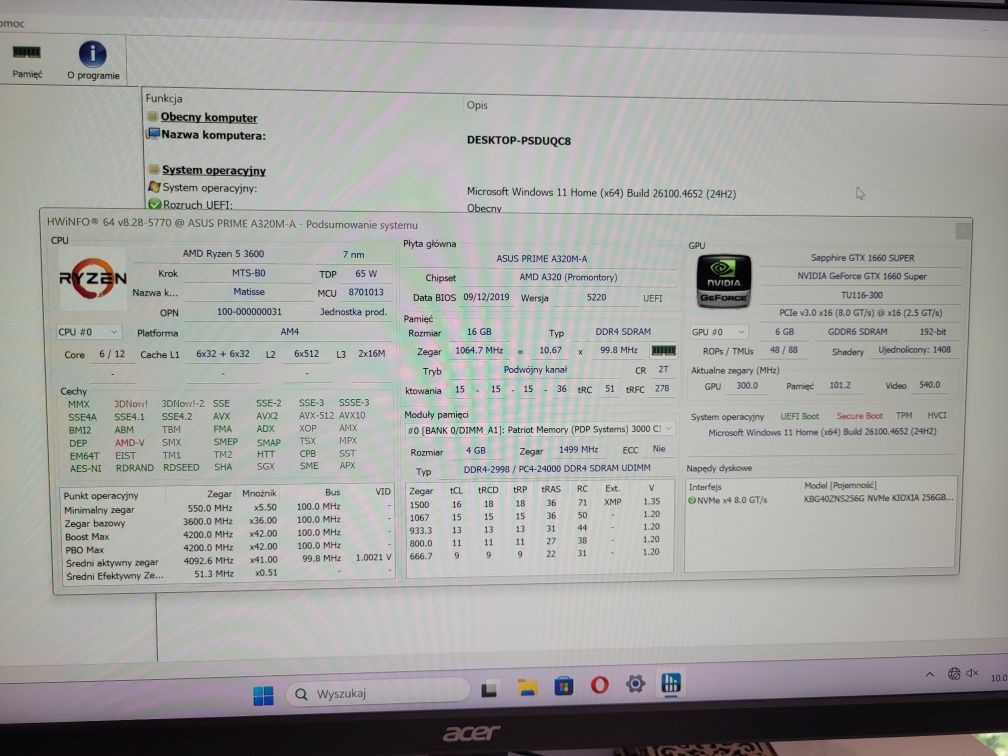Screen dimensions: 1008x756
Task: Click the 5220 BIOS version value
Action: click(596, 298)
